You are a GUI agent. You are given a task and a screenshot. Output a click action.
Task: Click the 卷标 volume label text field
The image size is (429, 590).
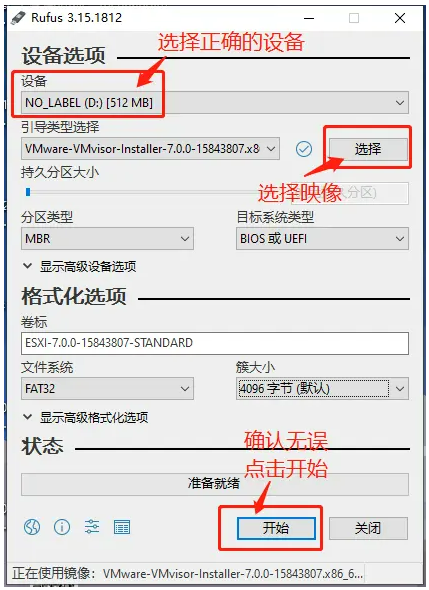(x=215, y=343)
